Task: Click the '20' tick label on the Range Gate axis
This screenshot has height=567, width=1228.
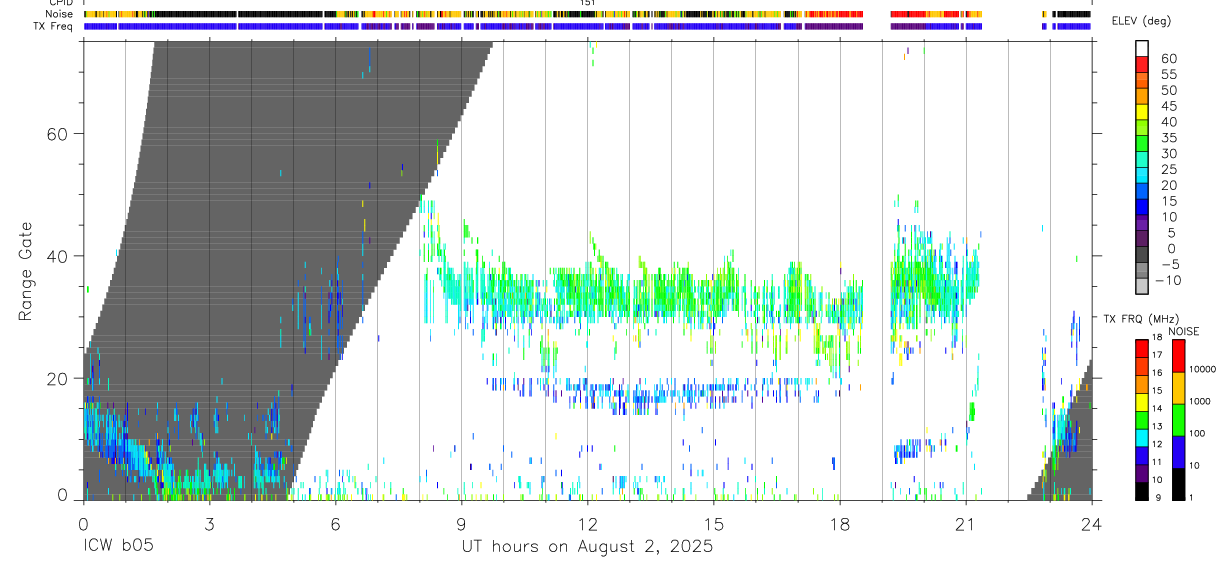Action: pos(59,378)
